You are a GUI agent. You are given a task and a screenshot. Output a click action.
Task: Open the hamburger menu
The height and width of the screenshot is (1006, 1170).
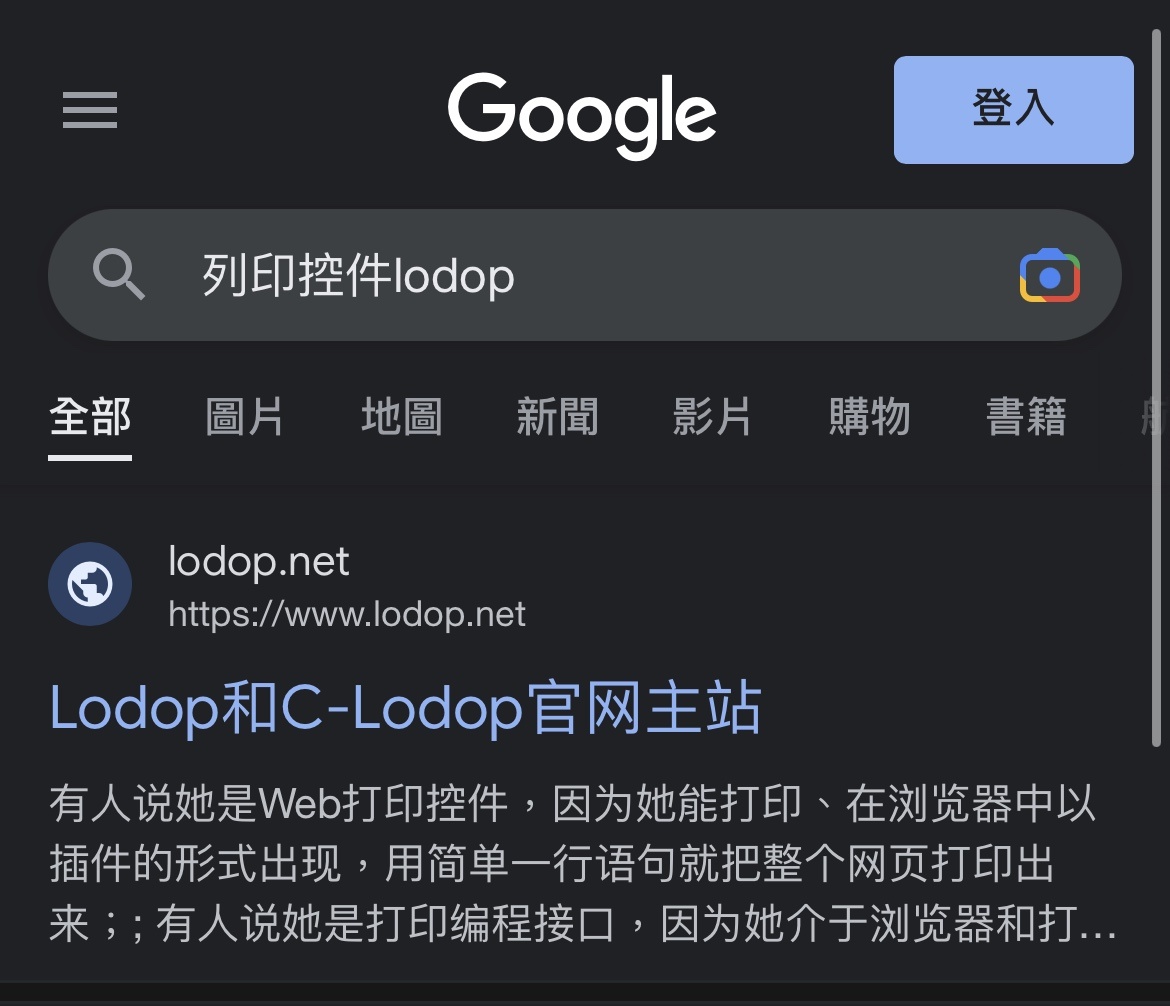[x=90, y=110]
